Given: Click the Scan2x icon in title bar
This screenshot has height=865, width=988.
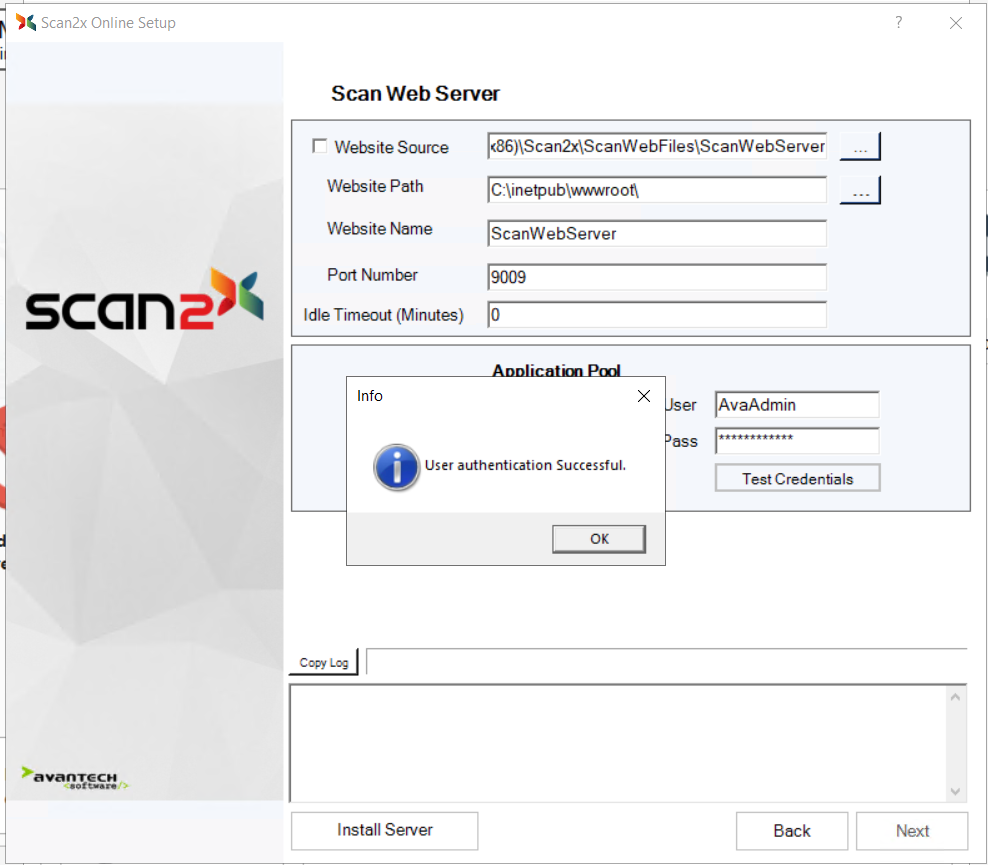Looking at the screenshot, I should click(26, 22).
